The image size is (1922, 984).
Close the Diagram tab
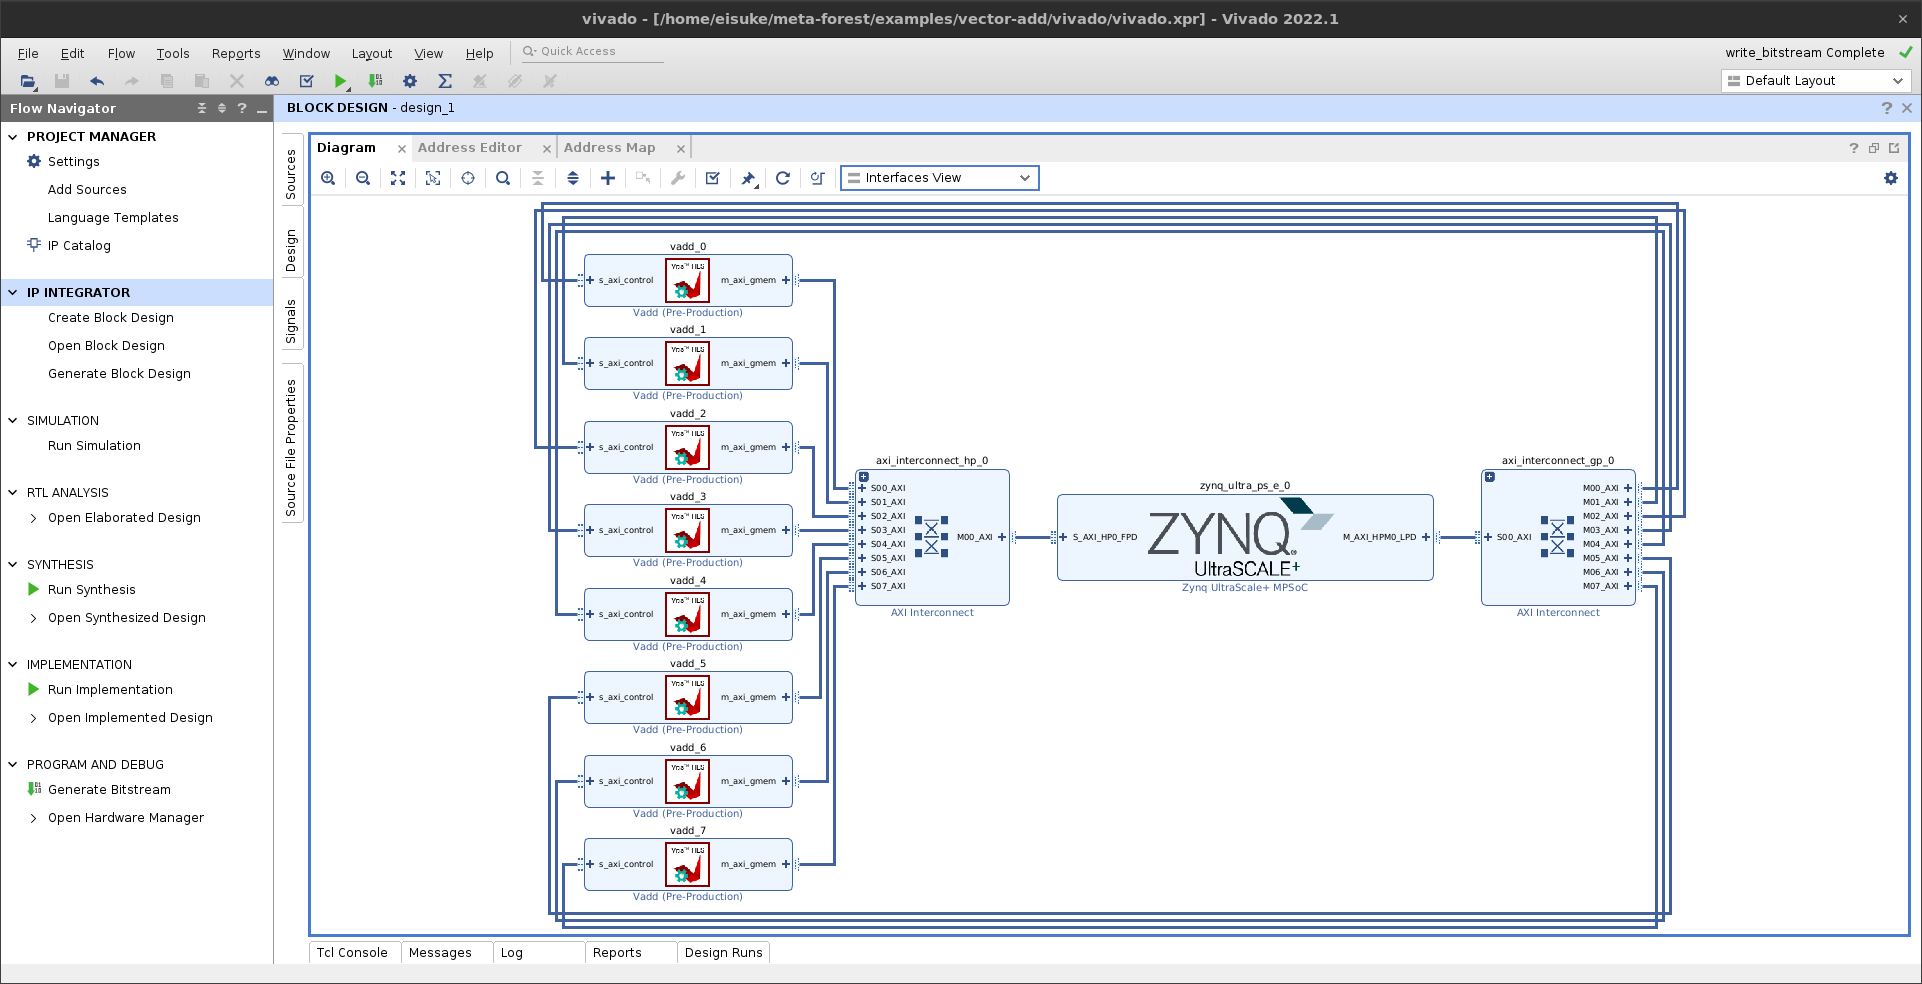pyautogui.click(x=402, y=149)
